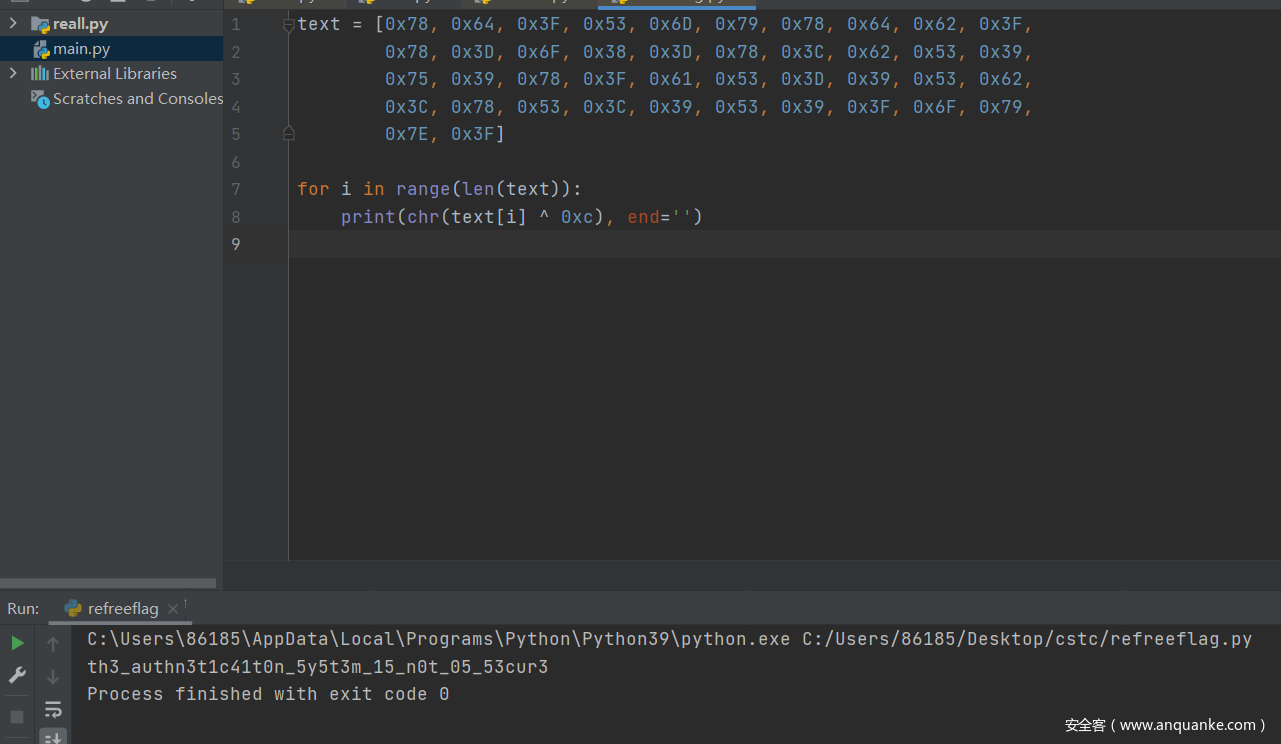Select the refreeflag run tab
1281x744 pixels.
122,609
